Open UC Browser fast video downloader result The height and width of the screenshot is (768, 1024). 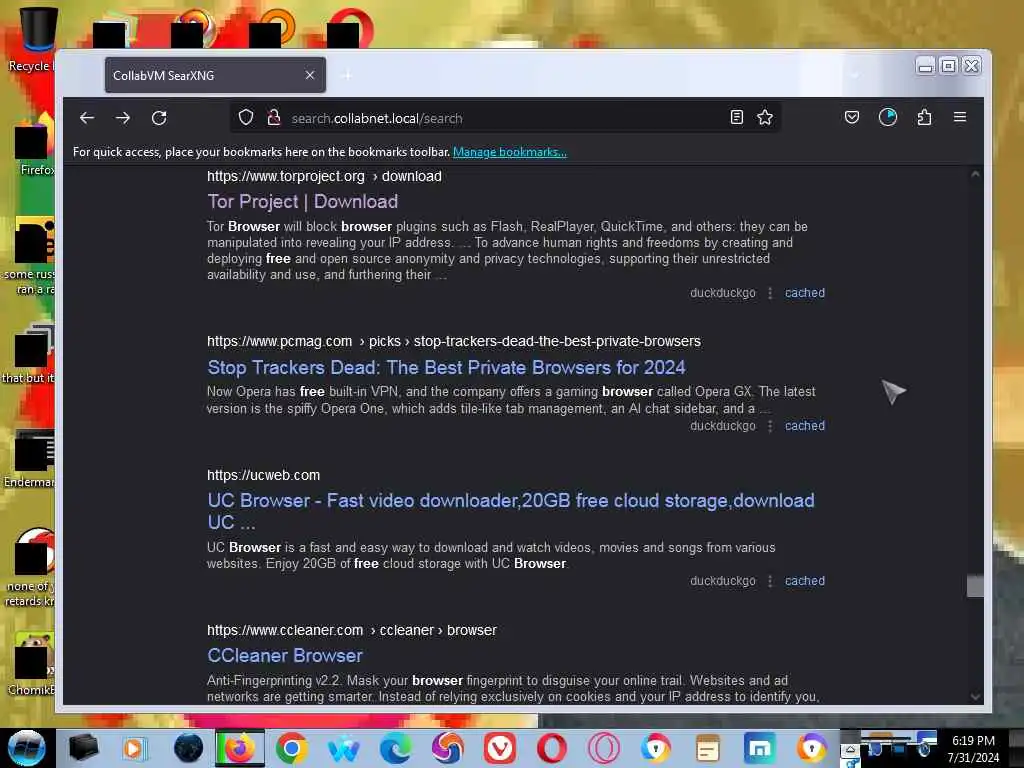click(511, 511)
